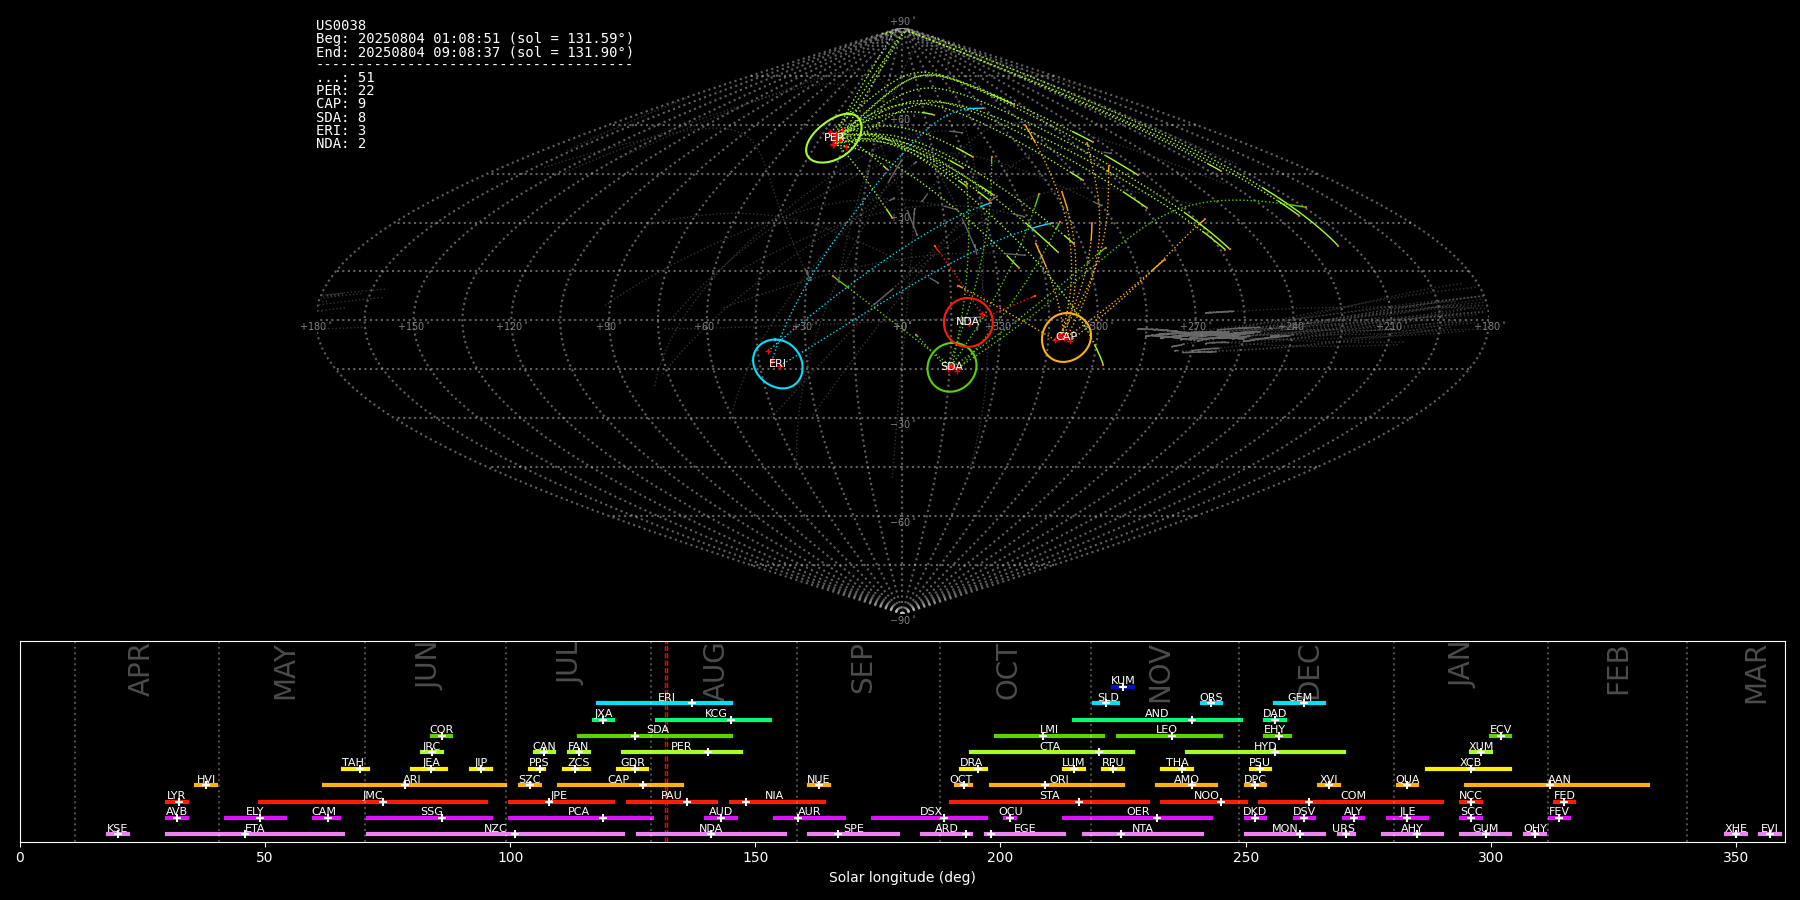This screenshot has width=1800, height=900.
Task: Click the APR month label
Action: (x=139, y=670)
